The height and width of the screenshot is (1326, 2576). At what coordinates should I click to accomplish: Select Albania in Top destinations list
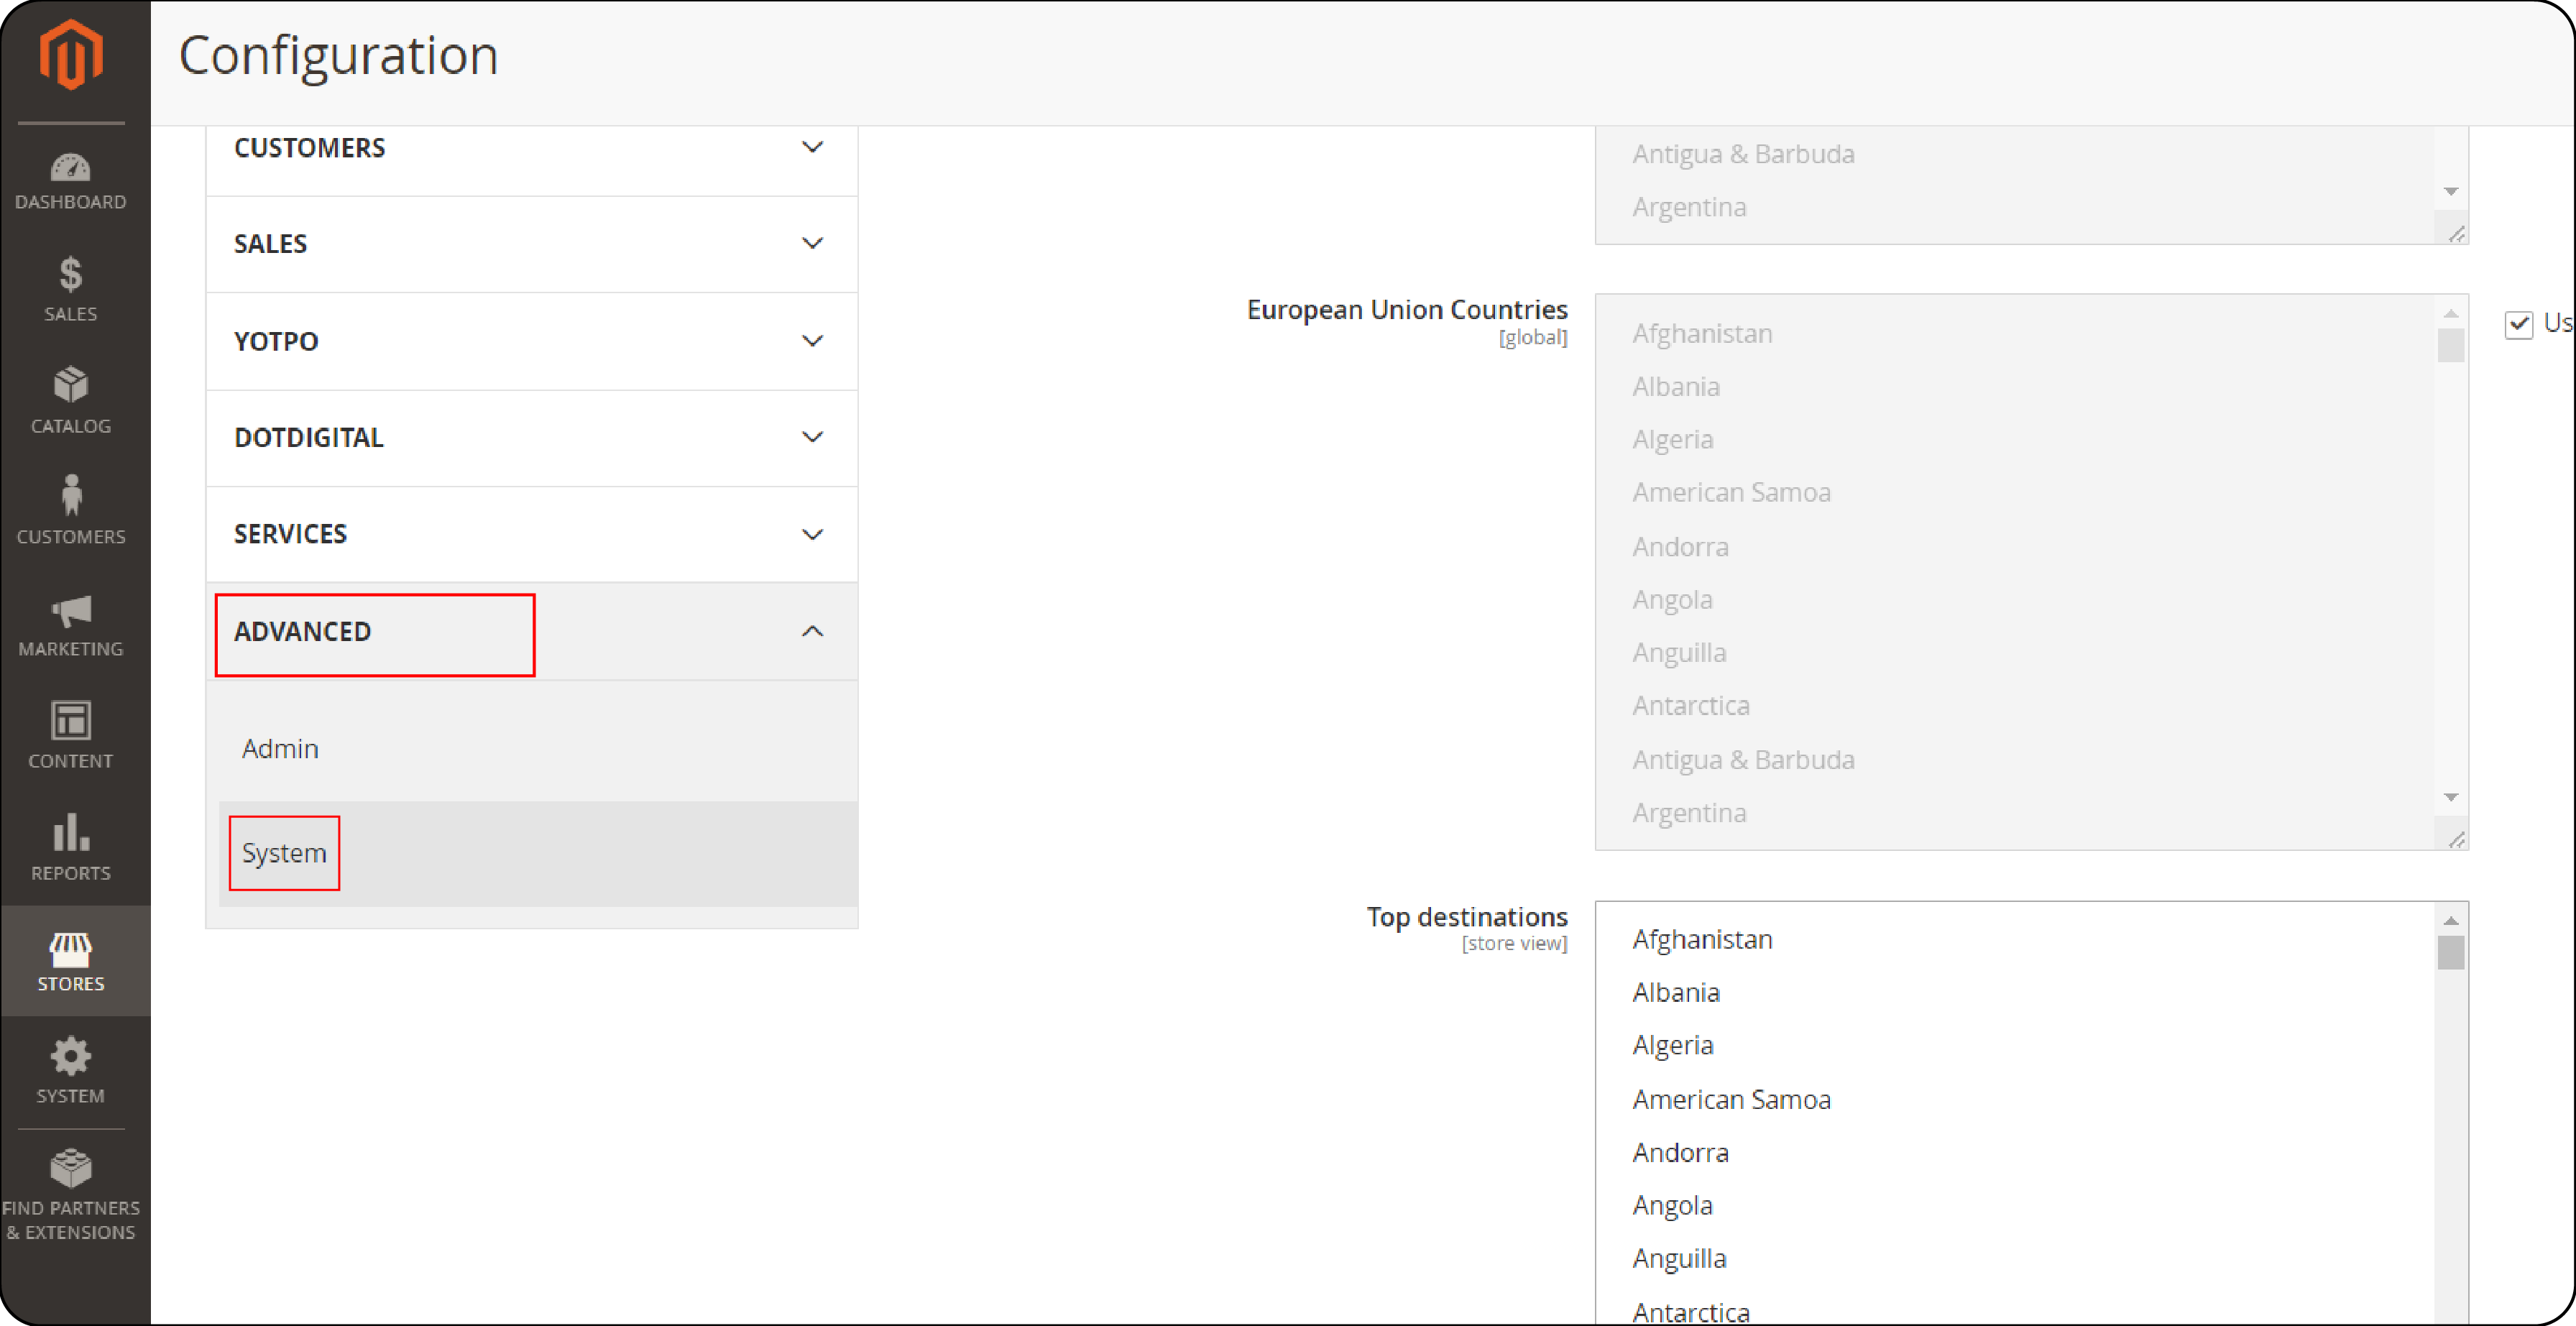1676,991
